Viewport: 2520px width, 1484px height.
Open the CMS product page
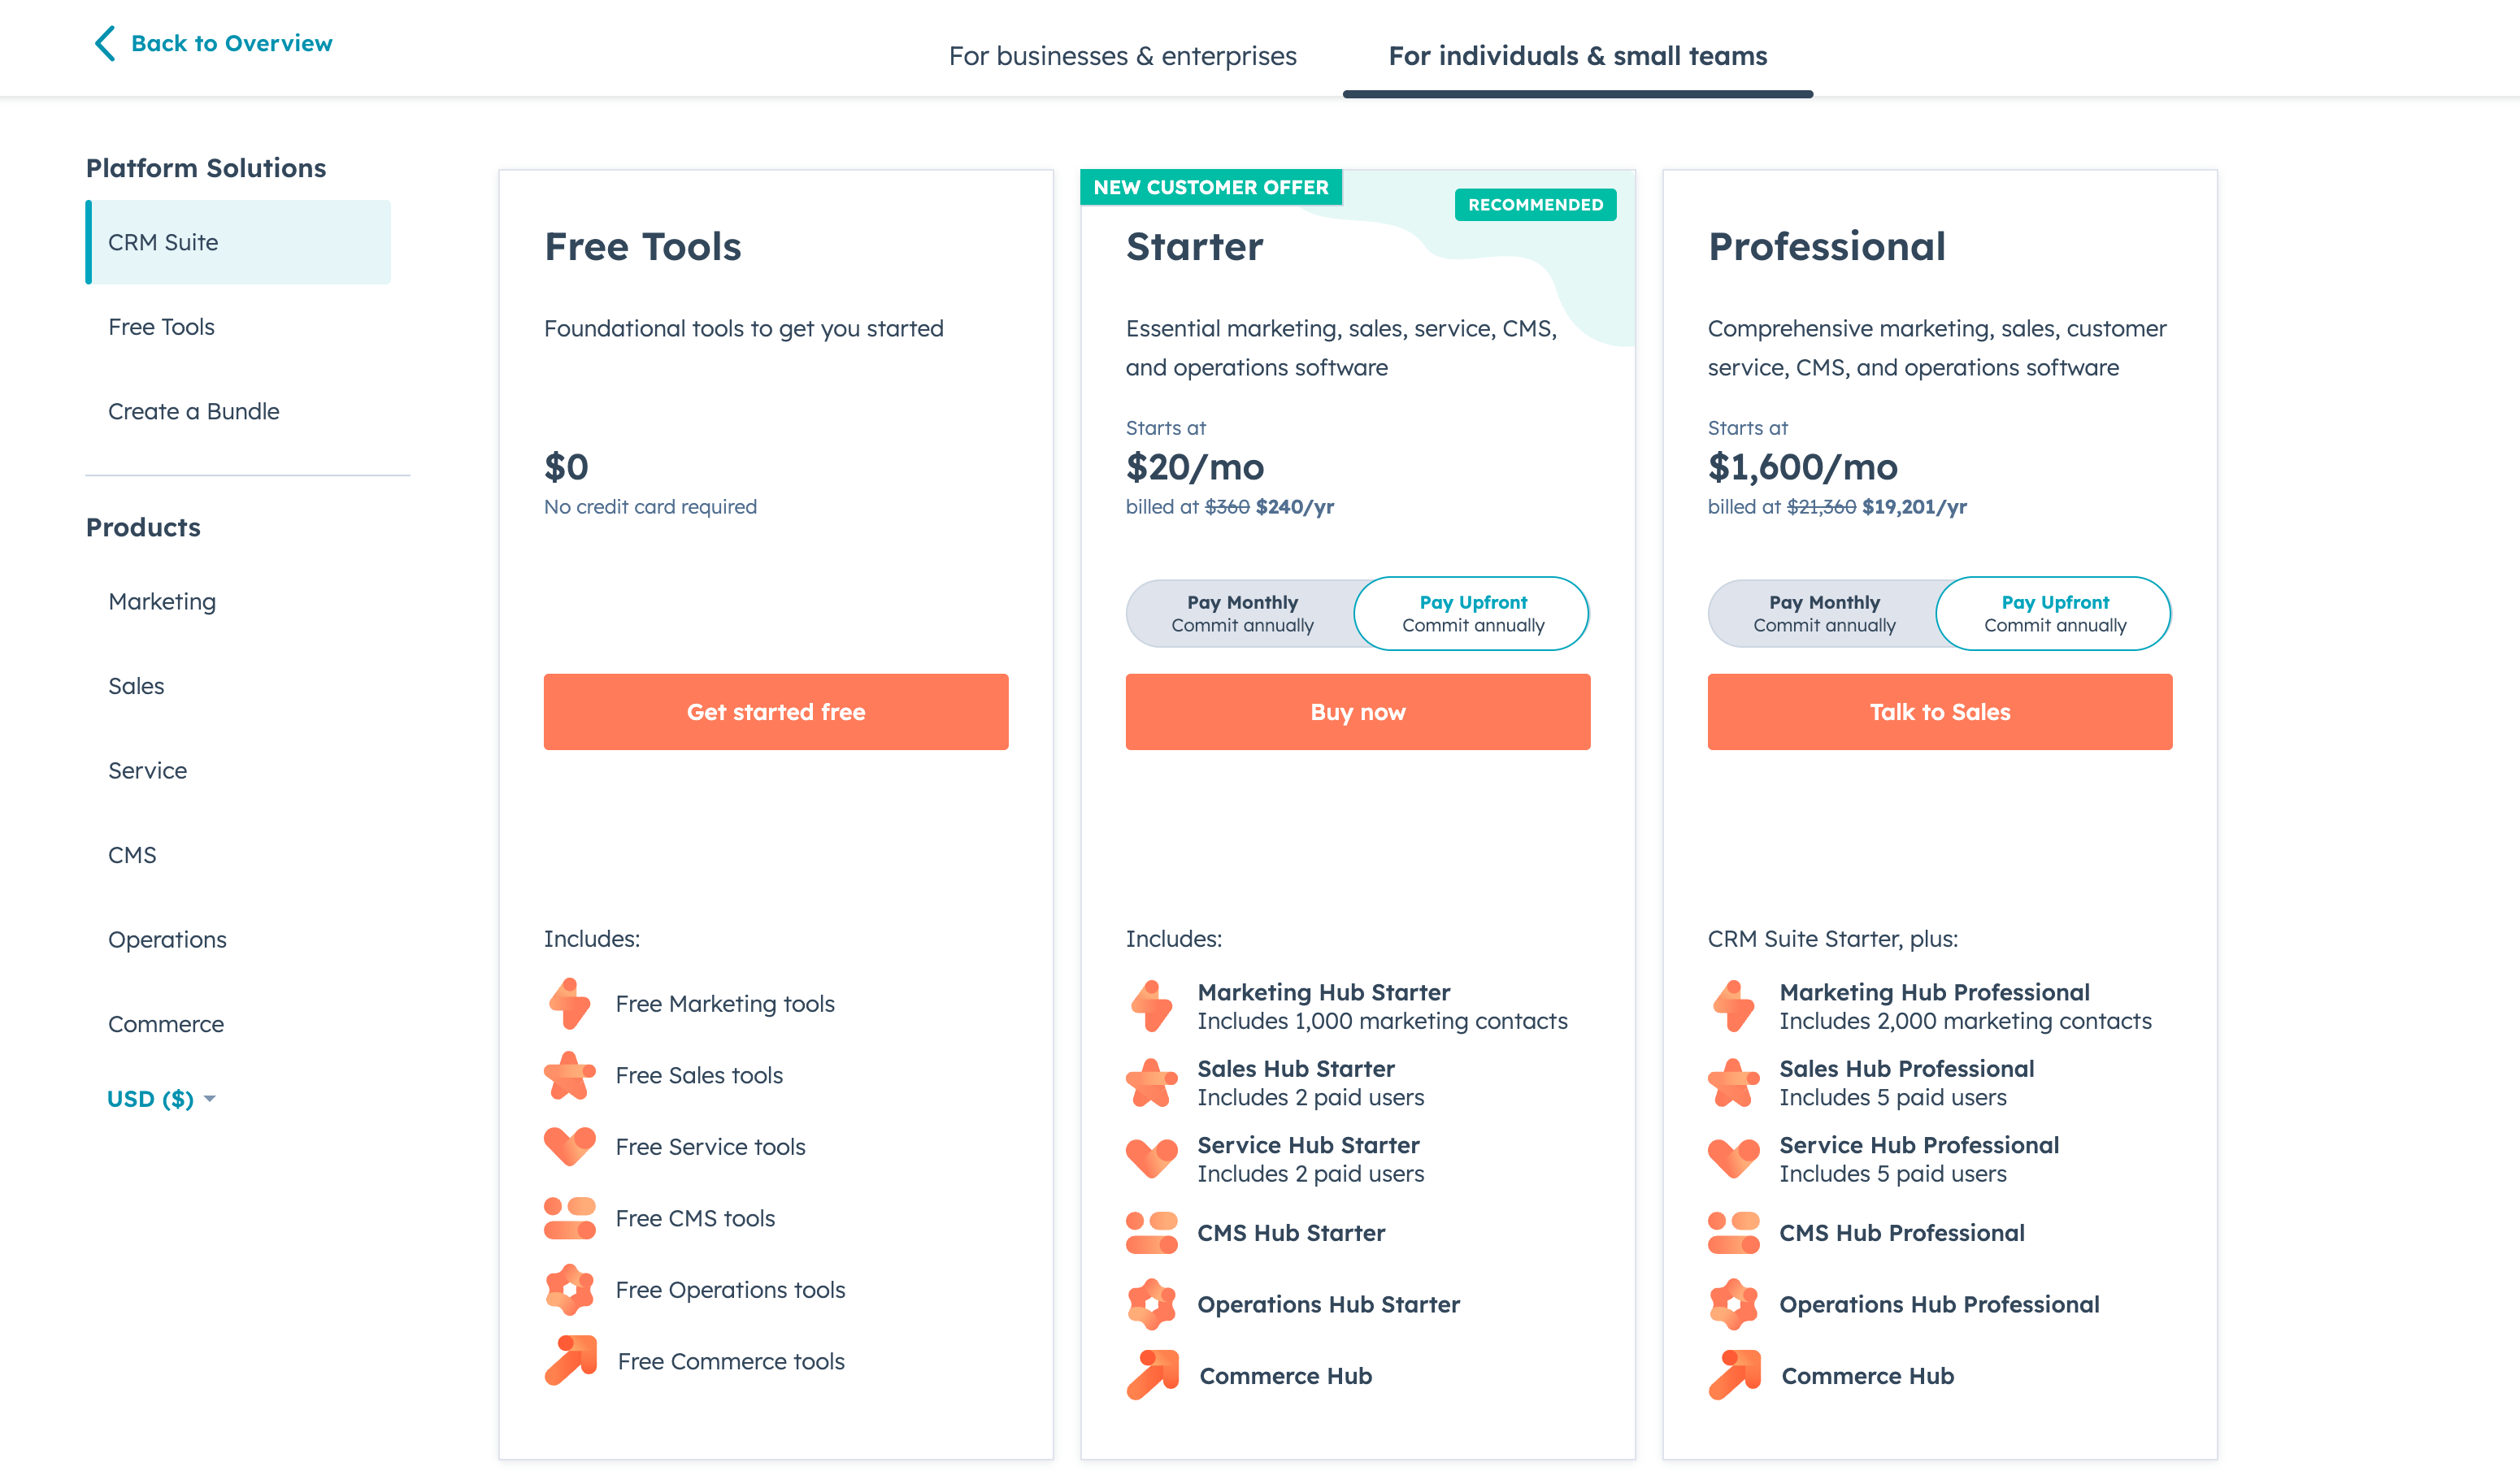pos(132,855)
